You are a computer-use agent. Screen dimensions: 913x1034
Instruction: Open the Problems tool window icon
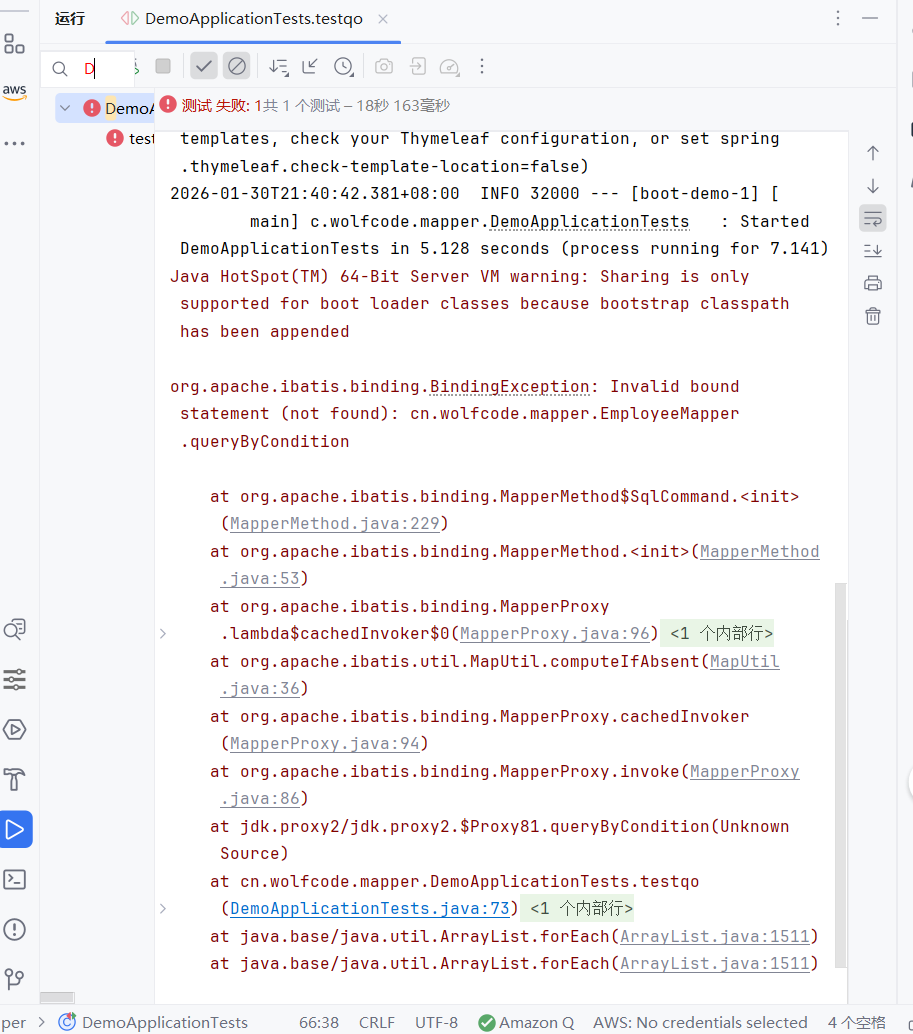(x=15, y=930)
